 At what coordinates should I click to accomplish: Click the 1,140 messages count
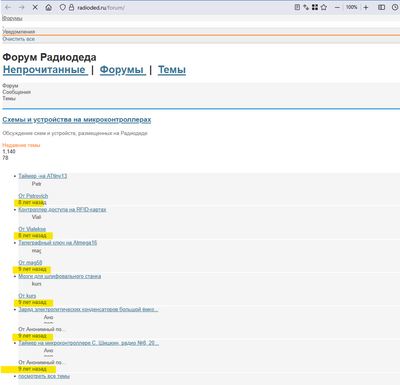(x=9, y=151)
